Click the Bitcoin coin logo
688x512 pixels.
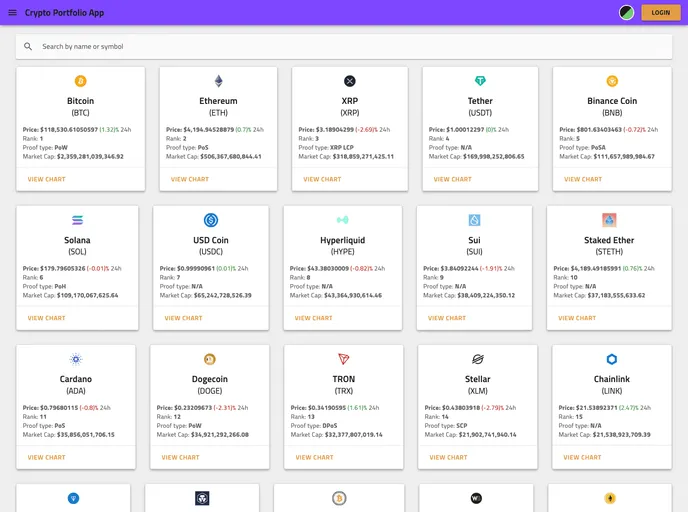coord(80,81)
